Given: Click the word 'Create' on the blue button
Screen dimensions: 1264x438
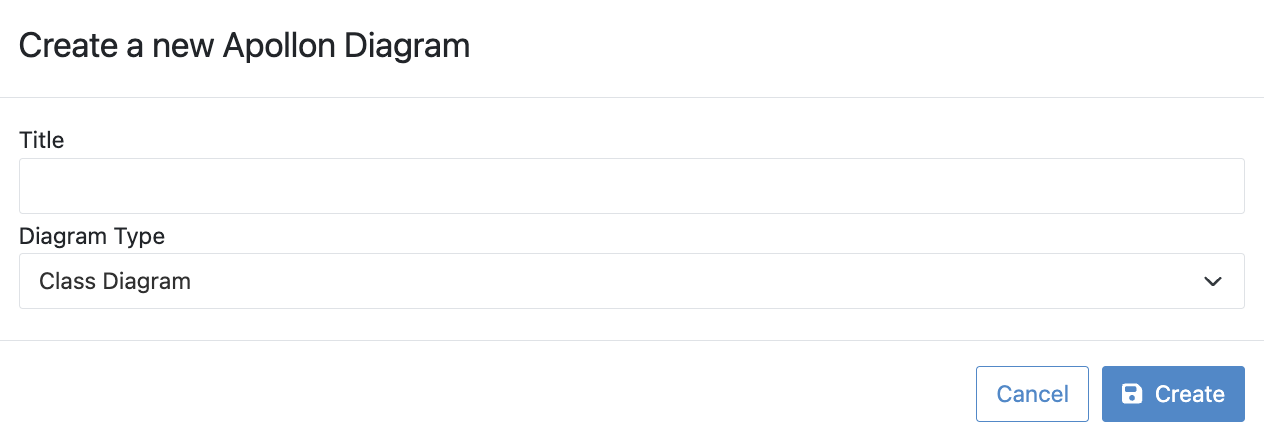Looking at the screenshot, I should 1189,394.
